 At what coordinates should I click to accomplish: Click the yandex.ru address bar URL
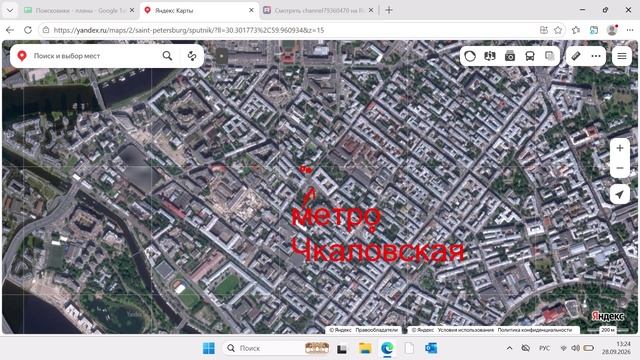(189, 30)
